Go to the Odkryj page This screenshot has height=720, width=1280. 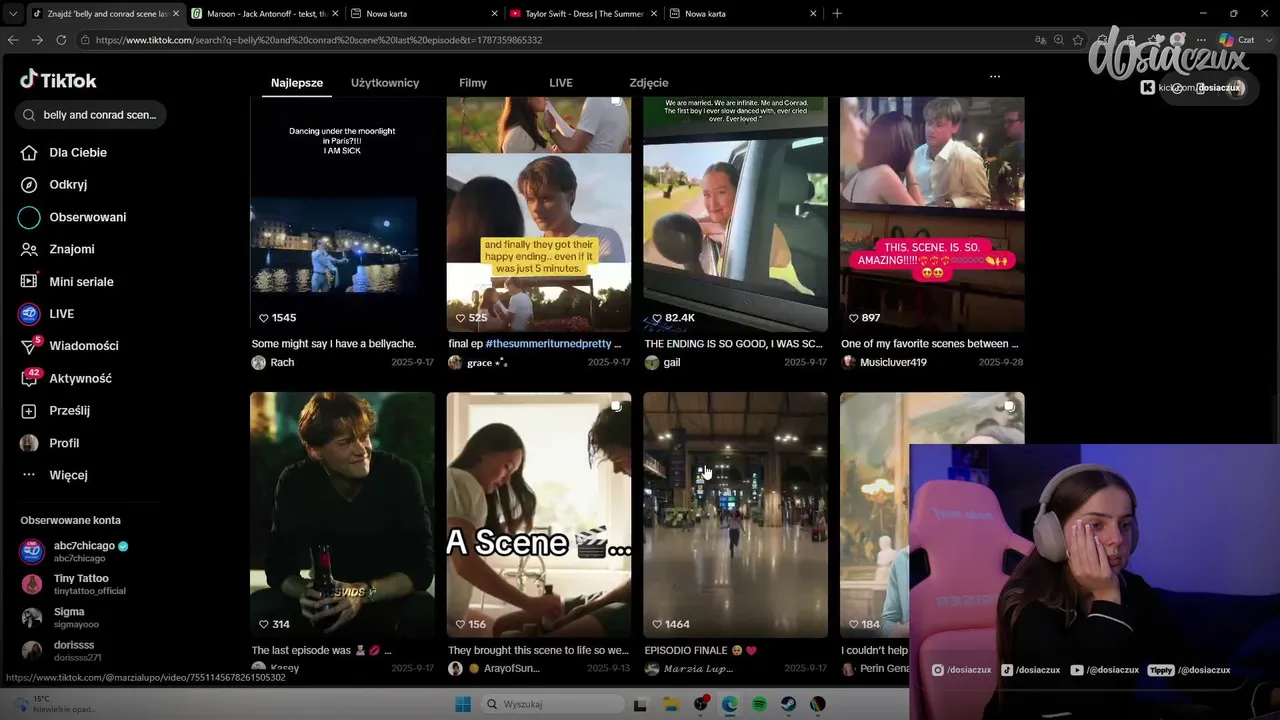point(68,184)
